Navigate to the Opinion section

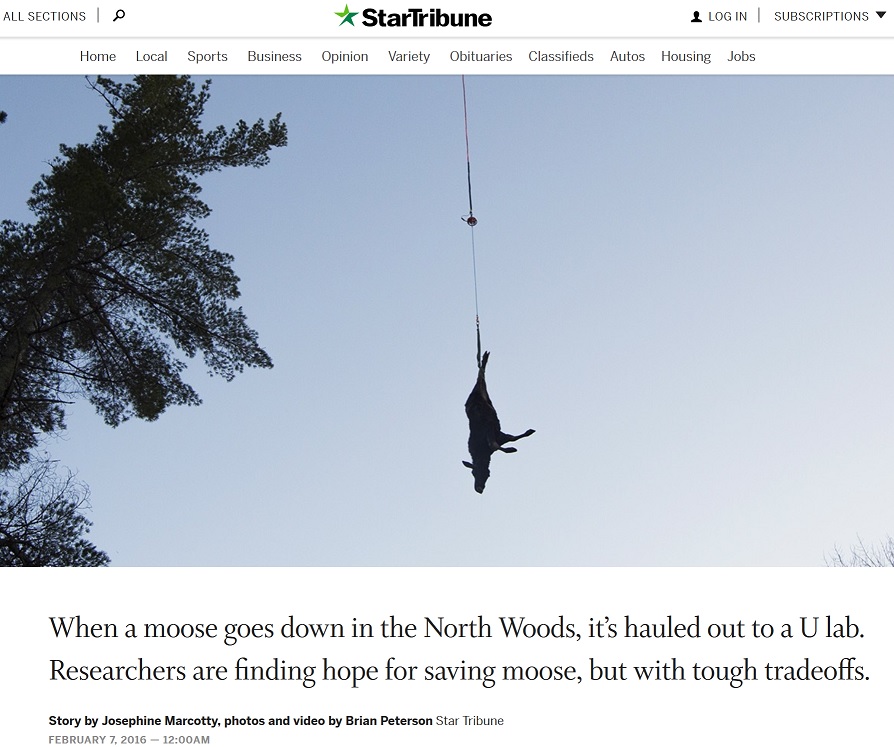(344, 56)
